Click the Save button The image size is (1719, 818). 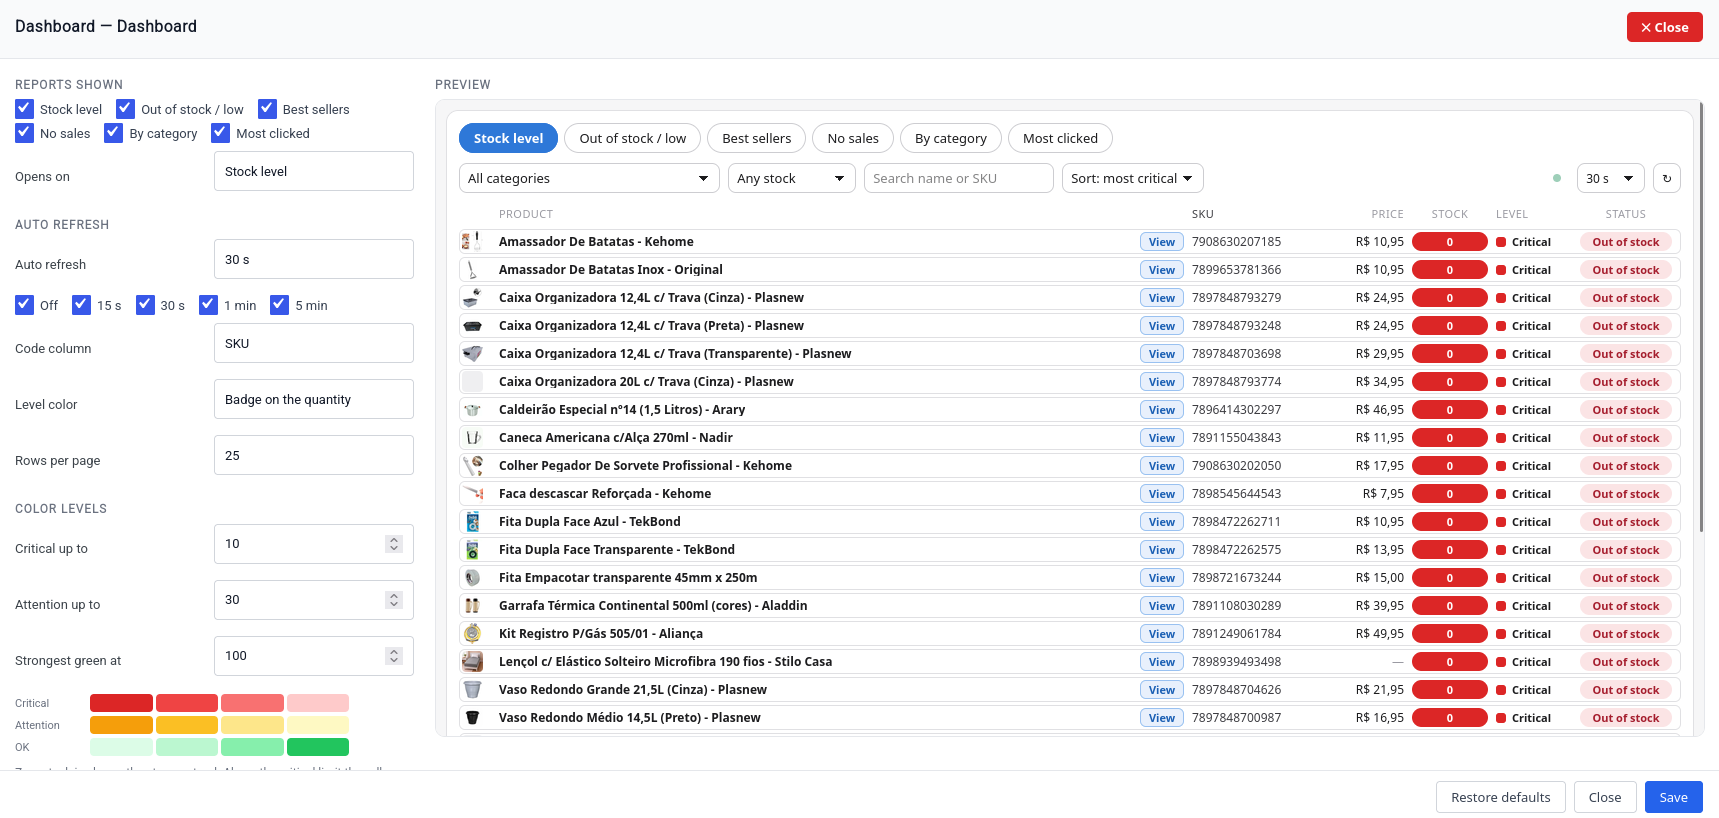[1673, 797]
